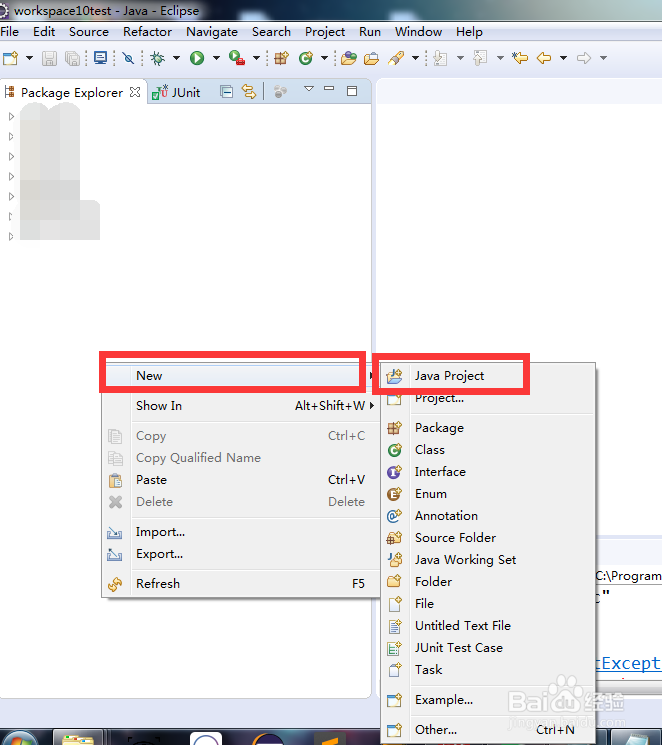Choose Folder from New submenu
Viewport: 662px width, 745px height.
488,582
